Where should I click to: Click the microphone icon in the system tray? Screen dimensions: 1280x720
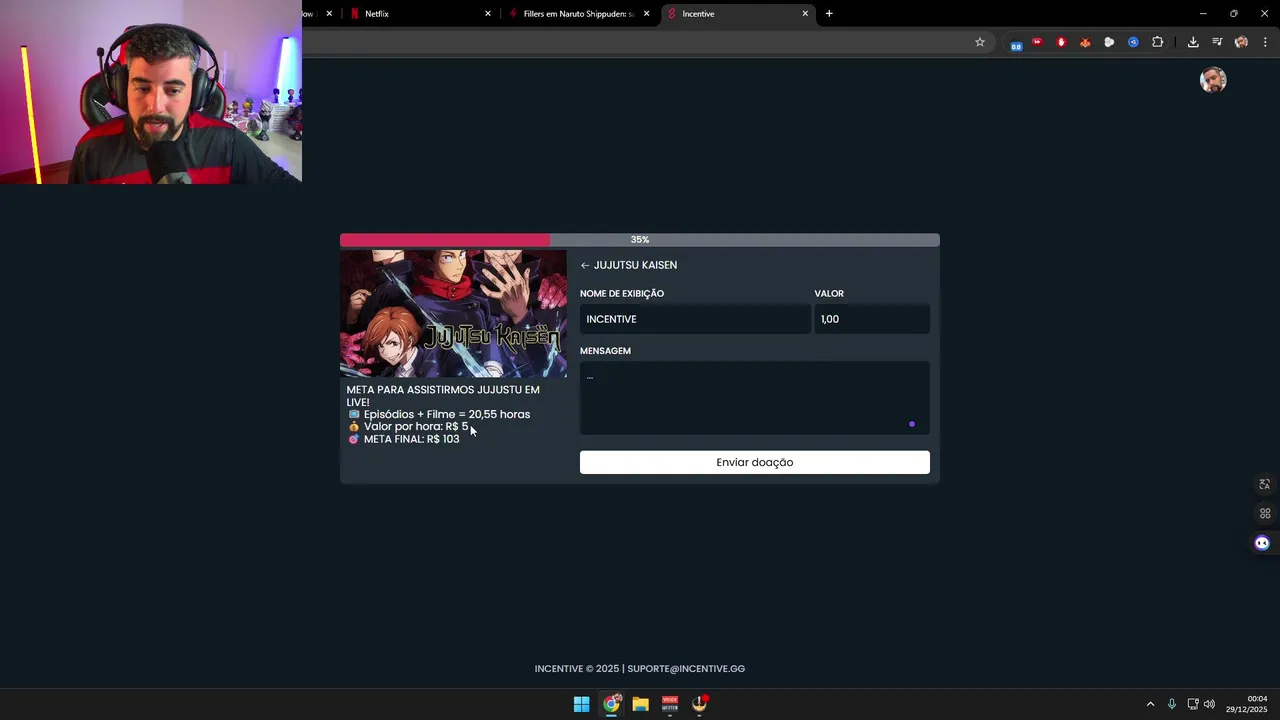1172,704
